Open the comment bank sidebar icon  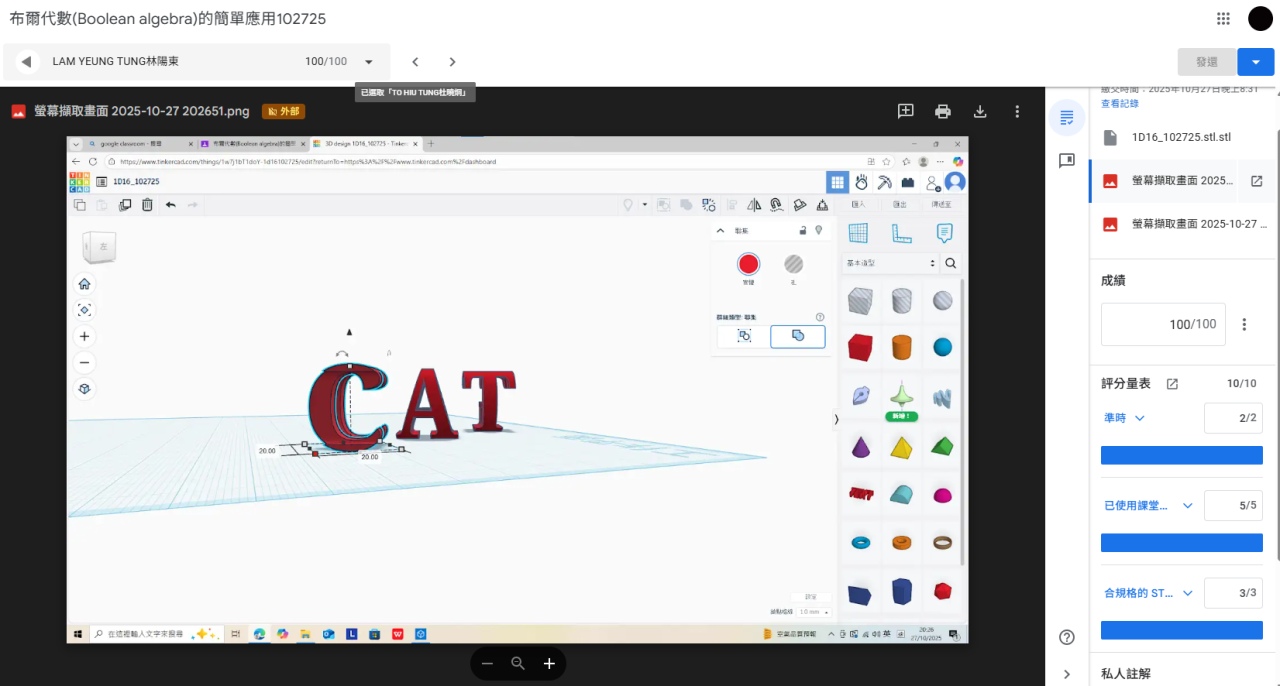pos(1067,161)
